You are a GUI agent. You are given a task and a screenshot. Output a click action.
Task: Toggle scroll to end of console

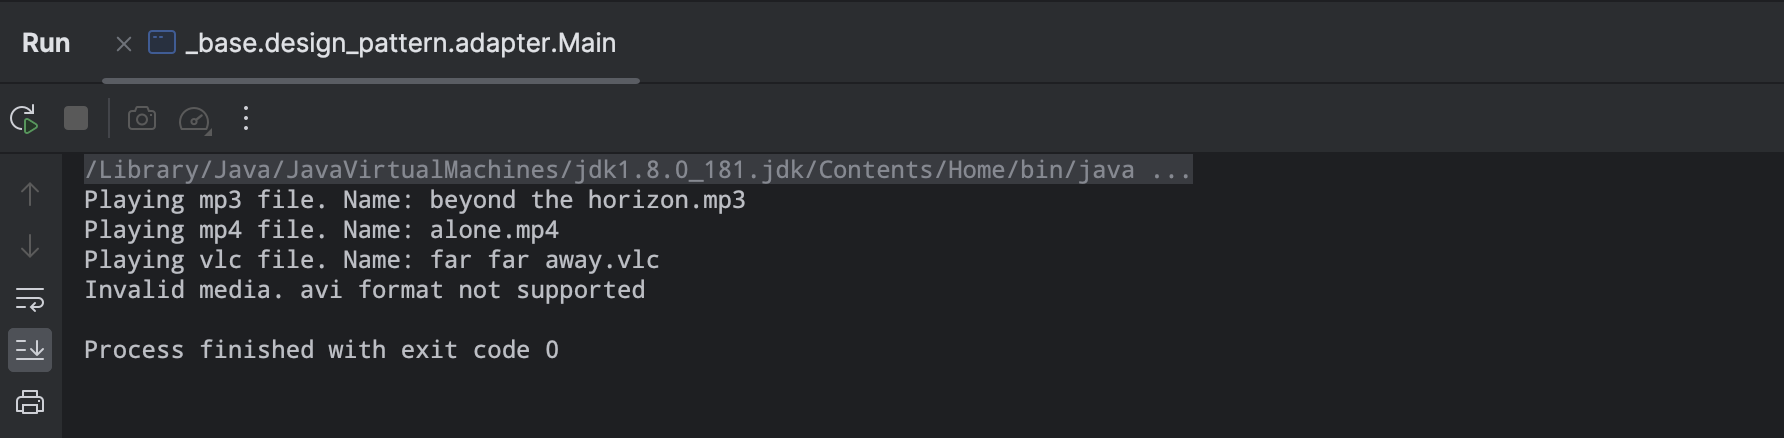[x=30, y=350]
